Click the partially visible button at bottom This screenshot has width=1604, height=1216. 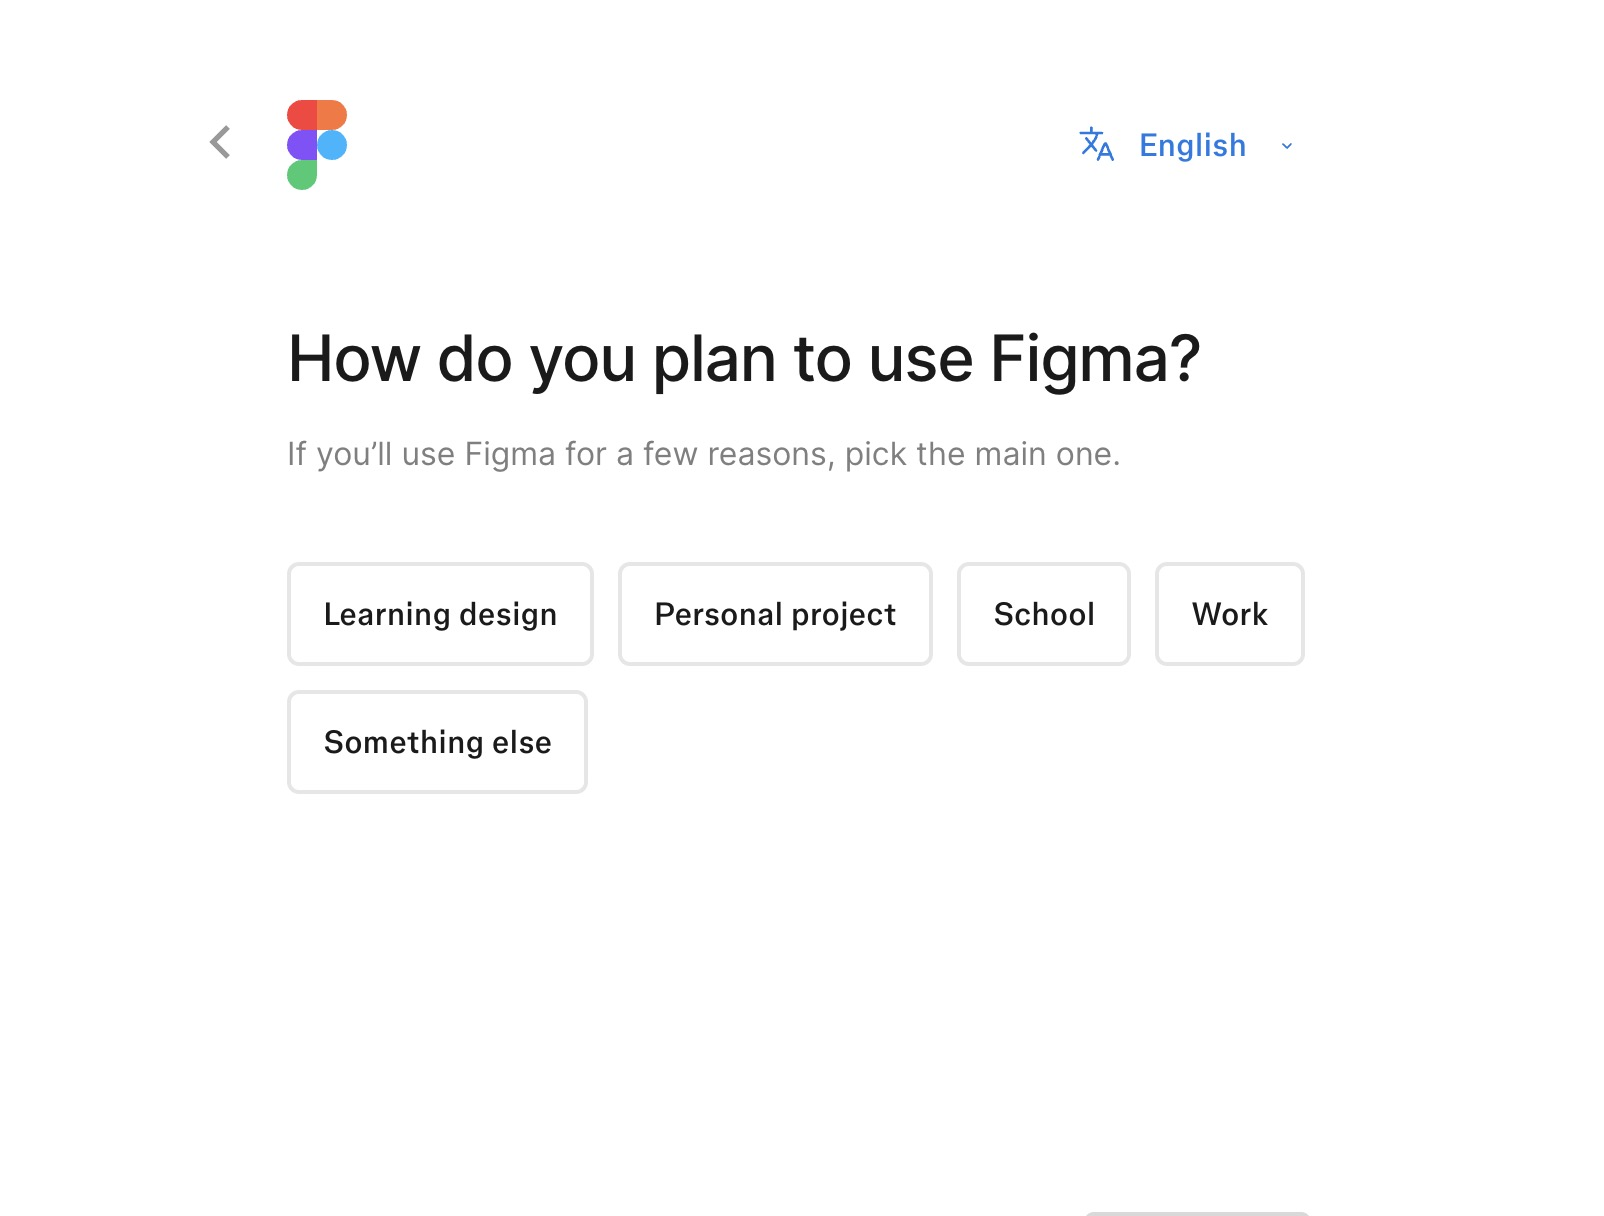[x=1197, y=1213]
